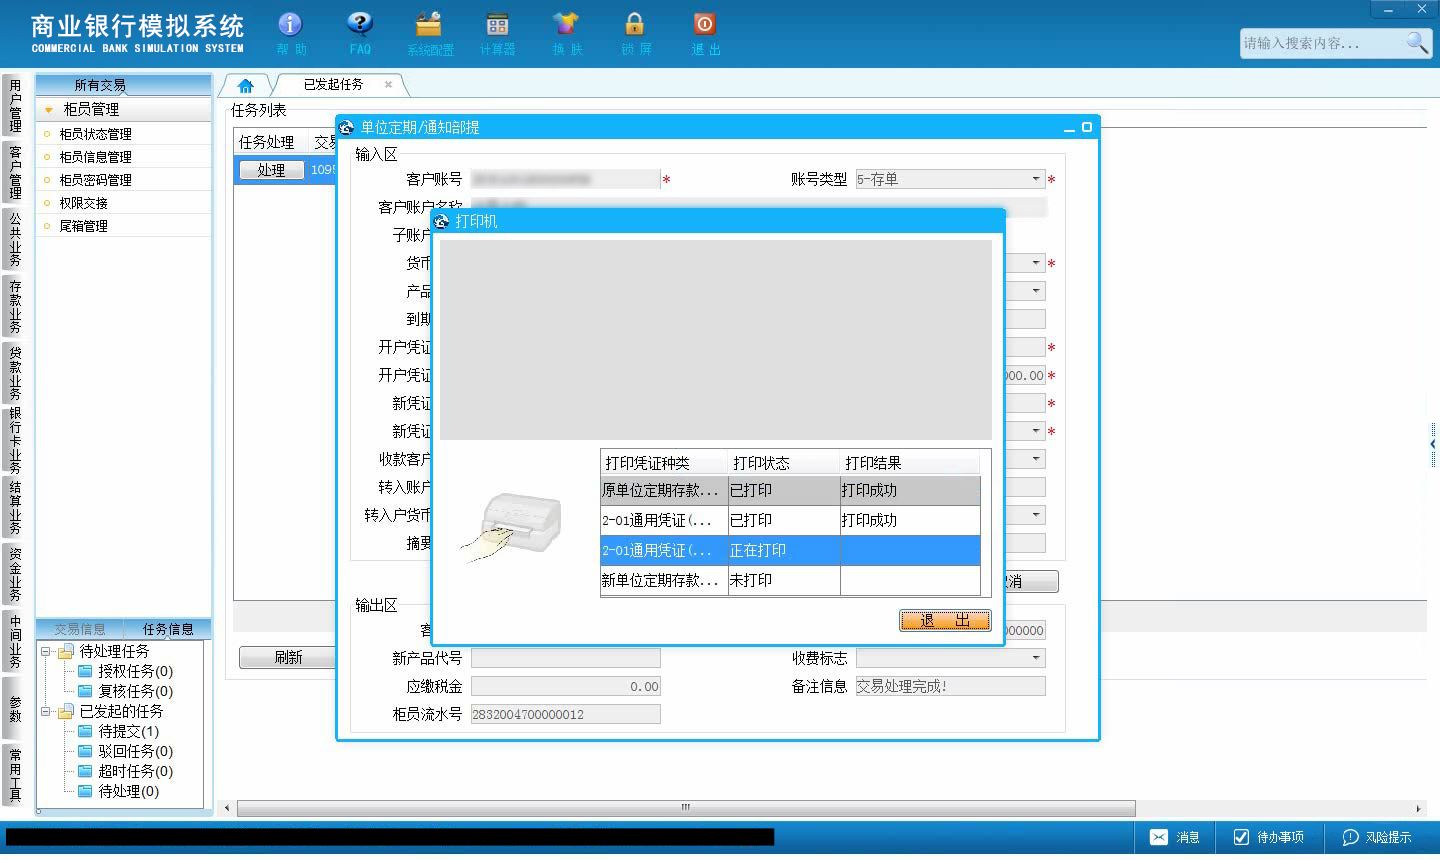
Task: Select 复核任务(0) in the tree
Action: coord(135,691)
